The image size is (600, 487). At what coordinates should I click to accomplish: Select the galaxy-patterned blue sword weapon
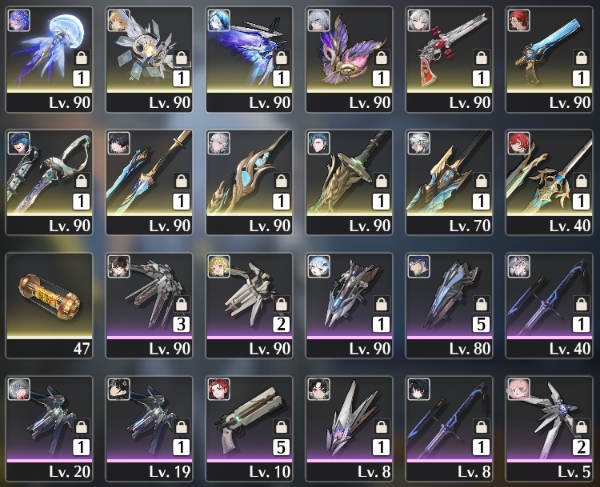249,59
